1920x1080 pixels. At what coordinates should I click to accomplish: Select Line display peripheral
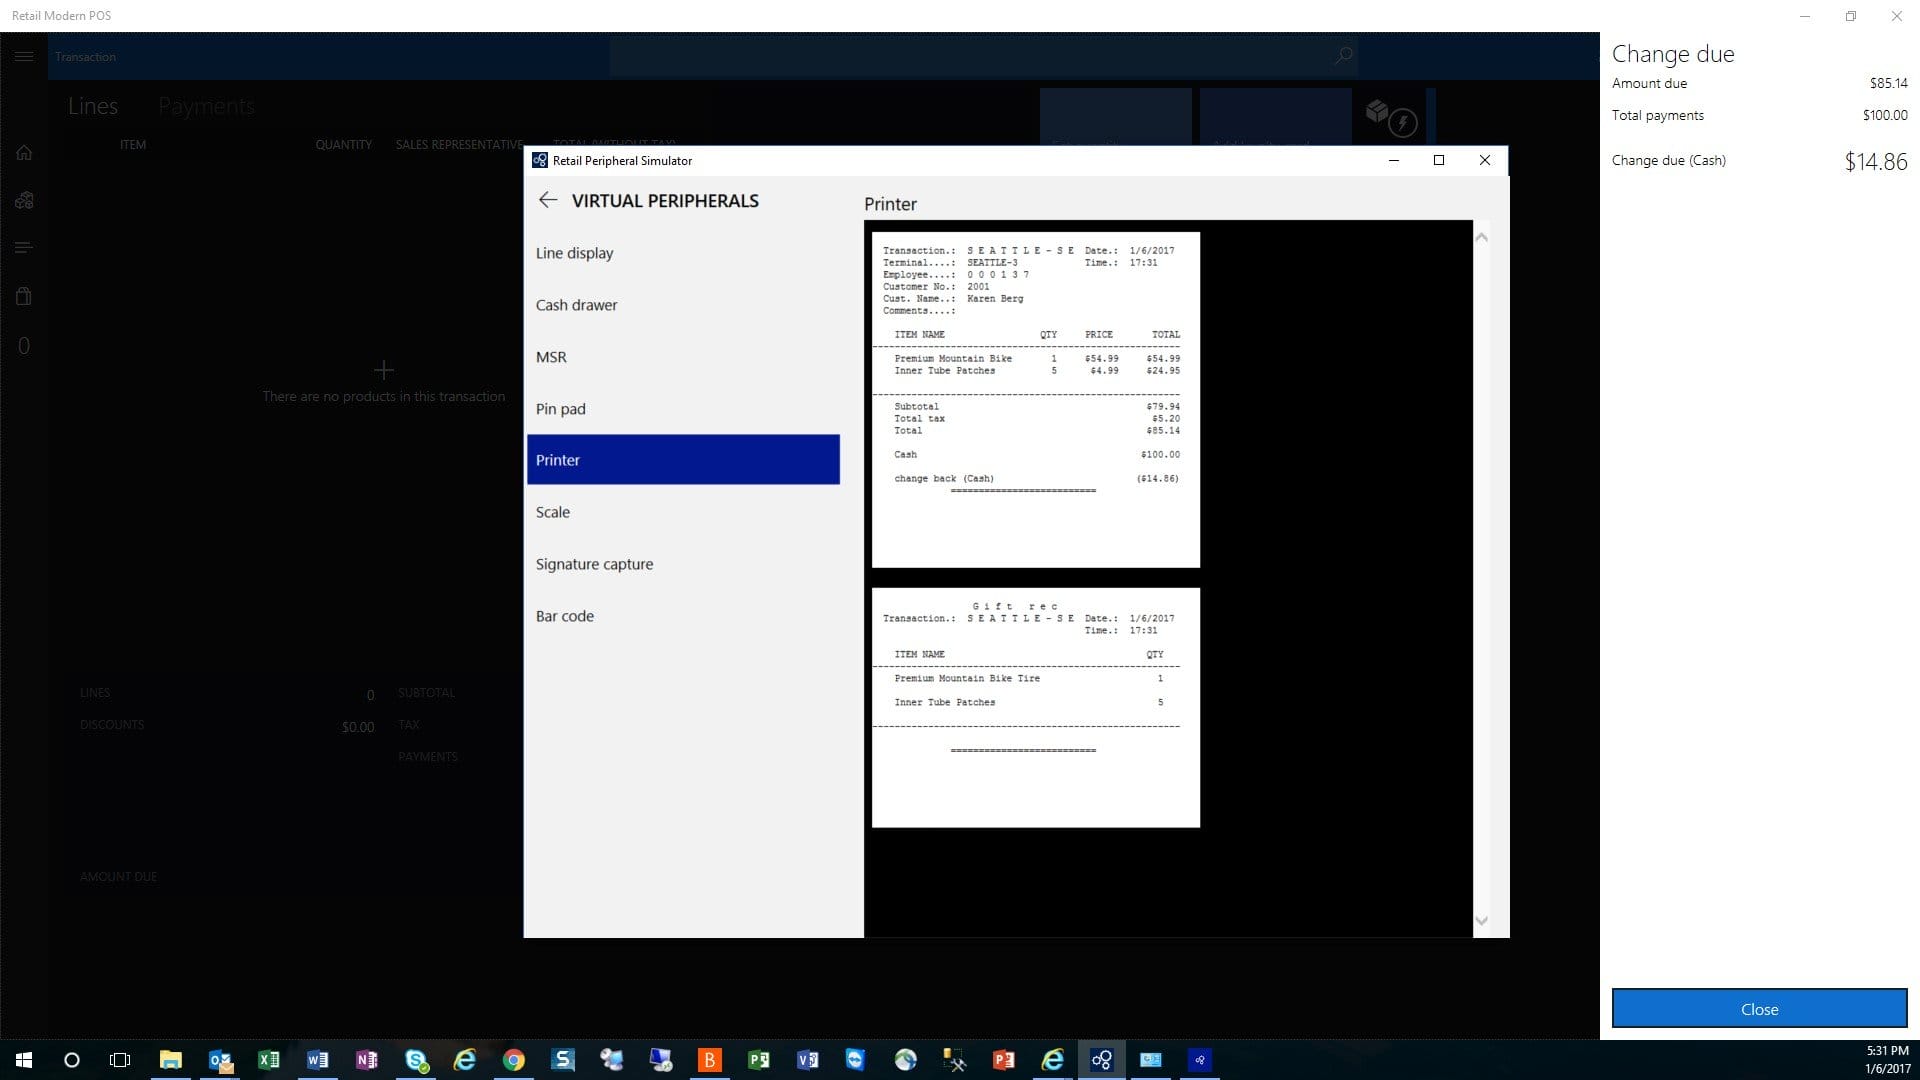pos(575,253)
